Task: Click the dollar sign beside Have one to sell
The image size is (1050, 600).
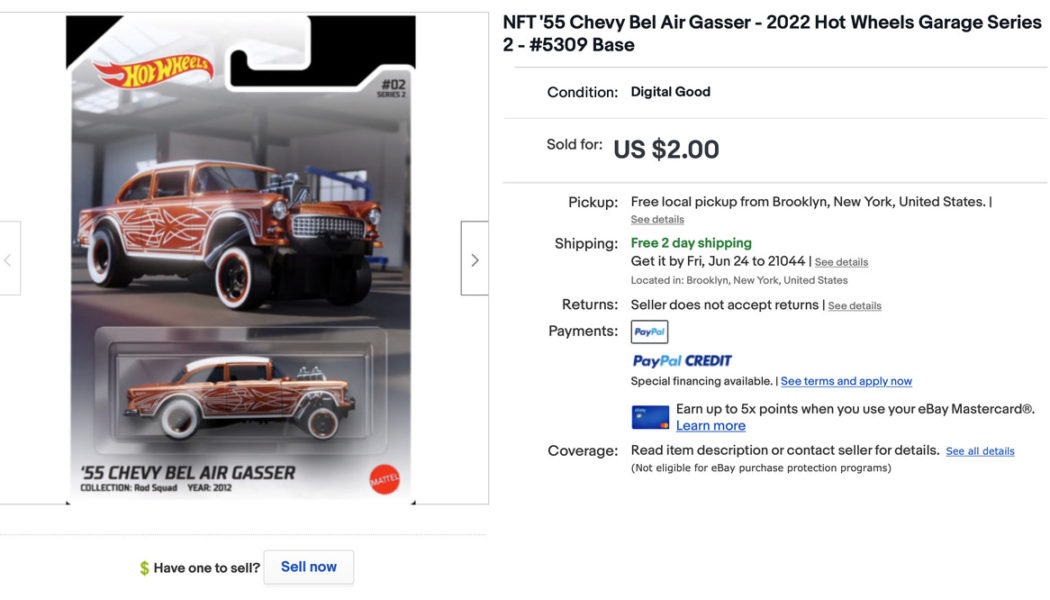Action: pyautogui.click(x=143, y=567)
